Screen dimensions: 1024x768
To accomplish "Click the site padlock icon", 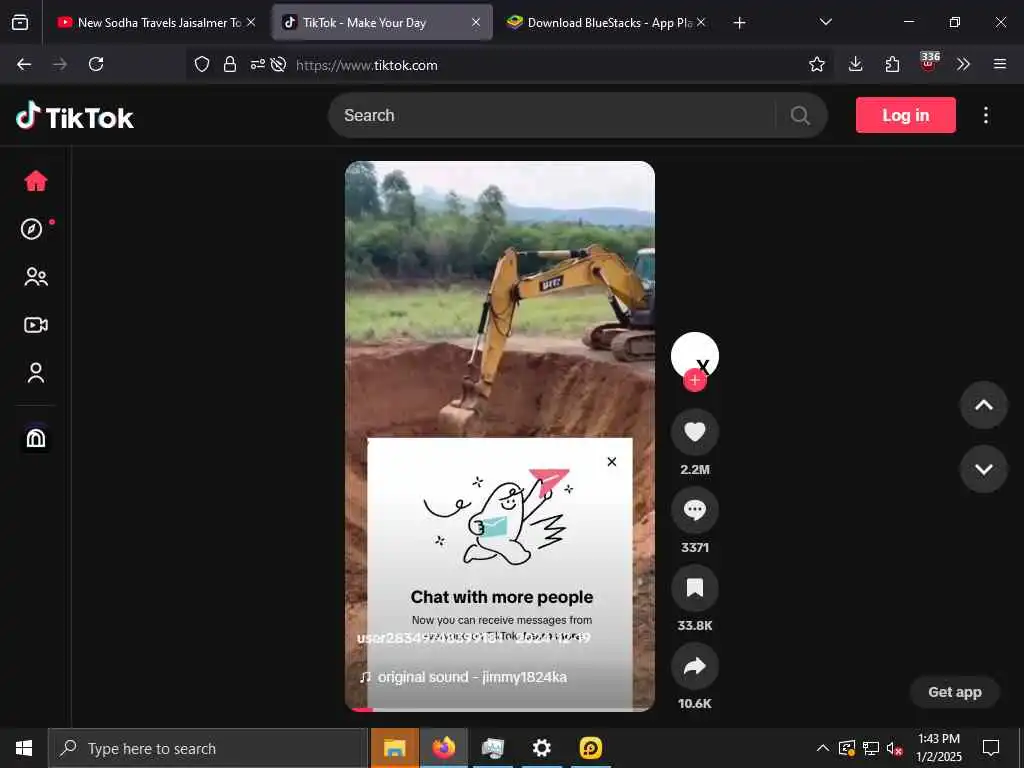I will [x=229, y=64].
